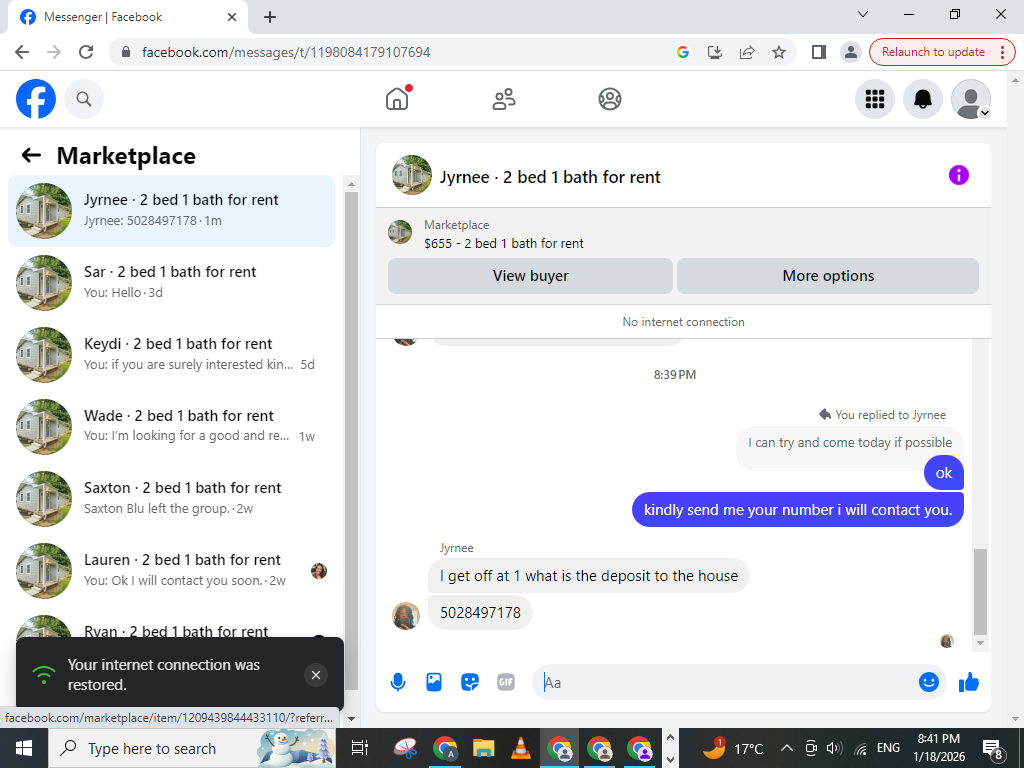
Task: Choose a GIF icon
Action: pos(506,682)
